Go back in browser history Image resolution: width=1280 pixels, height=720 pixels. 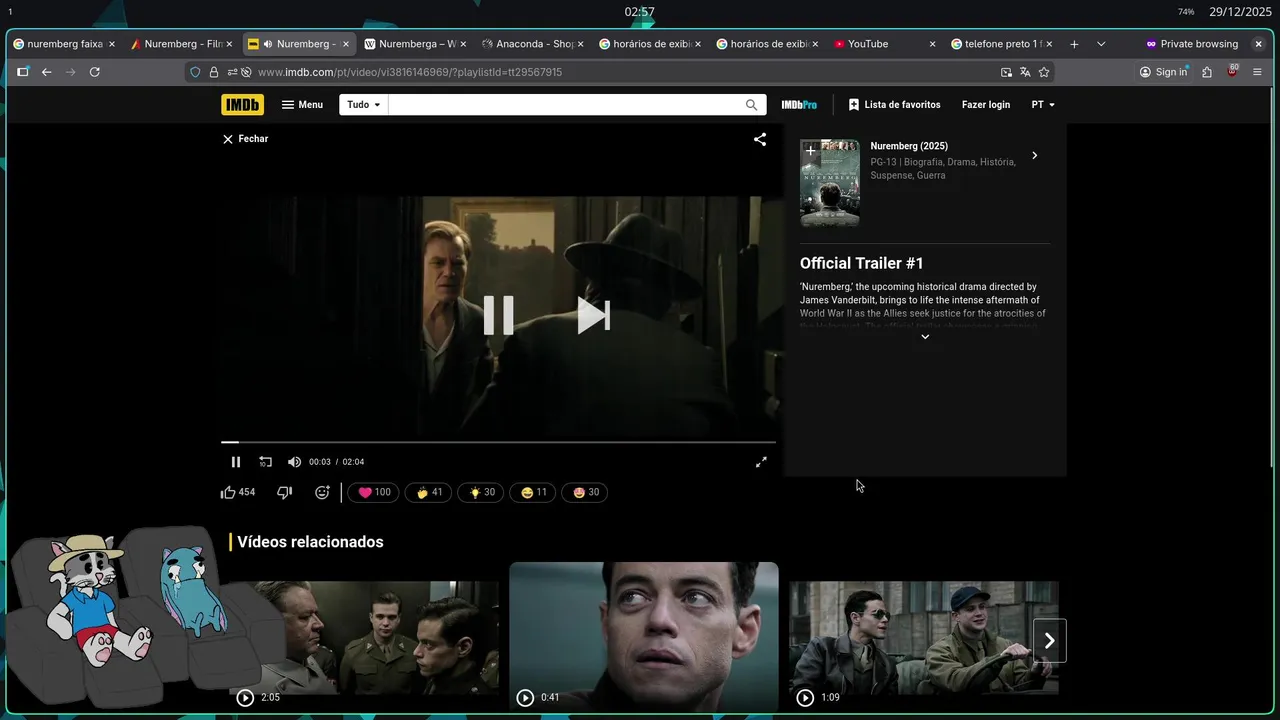[46, 72]
